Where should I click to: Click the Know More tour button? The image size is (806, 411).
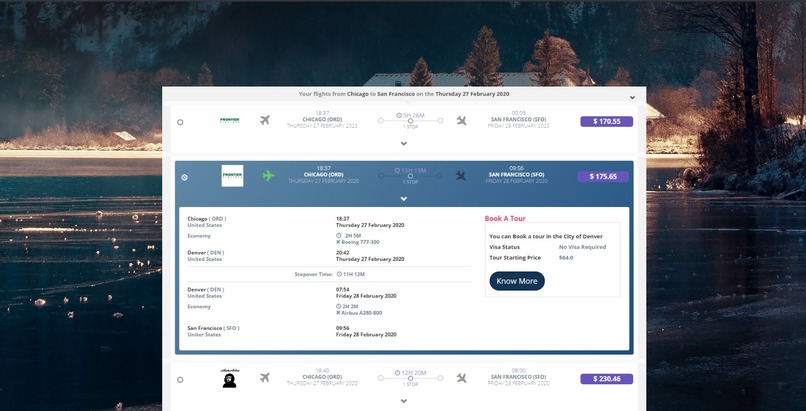[517, 281]
